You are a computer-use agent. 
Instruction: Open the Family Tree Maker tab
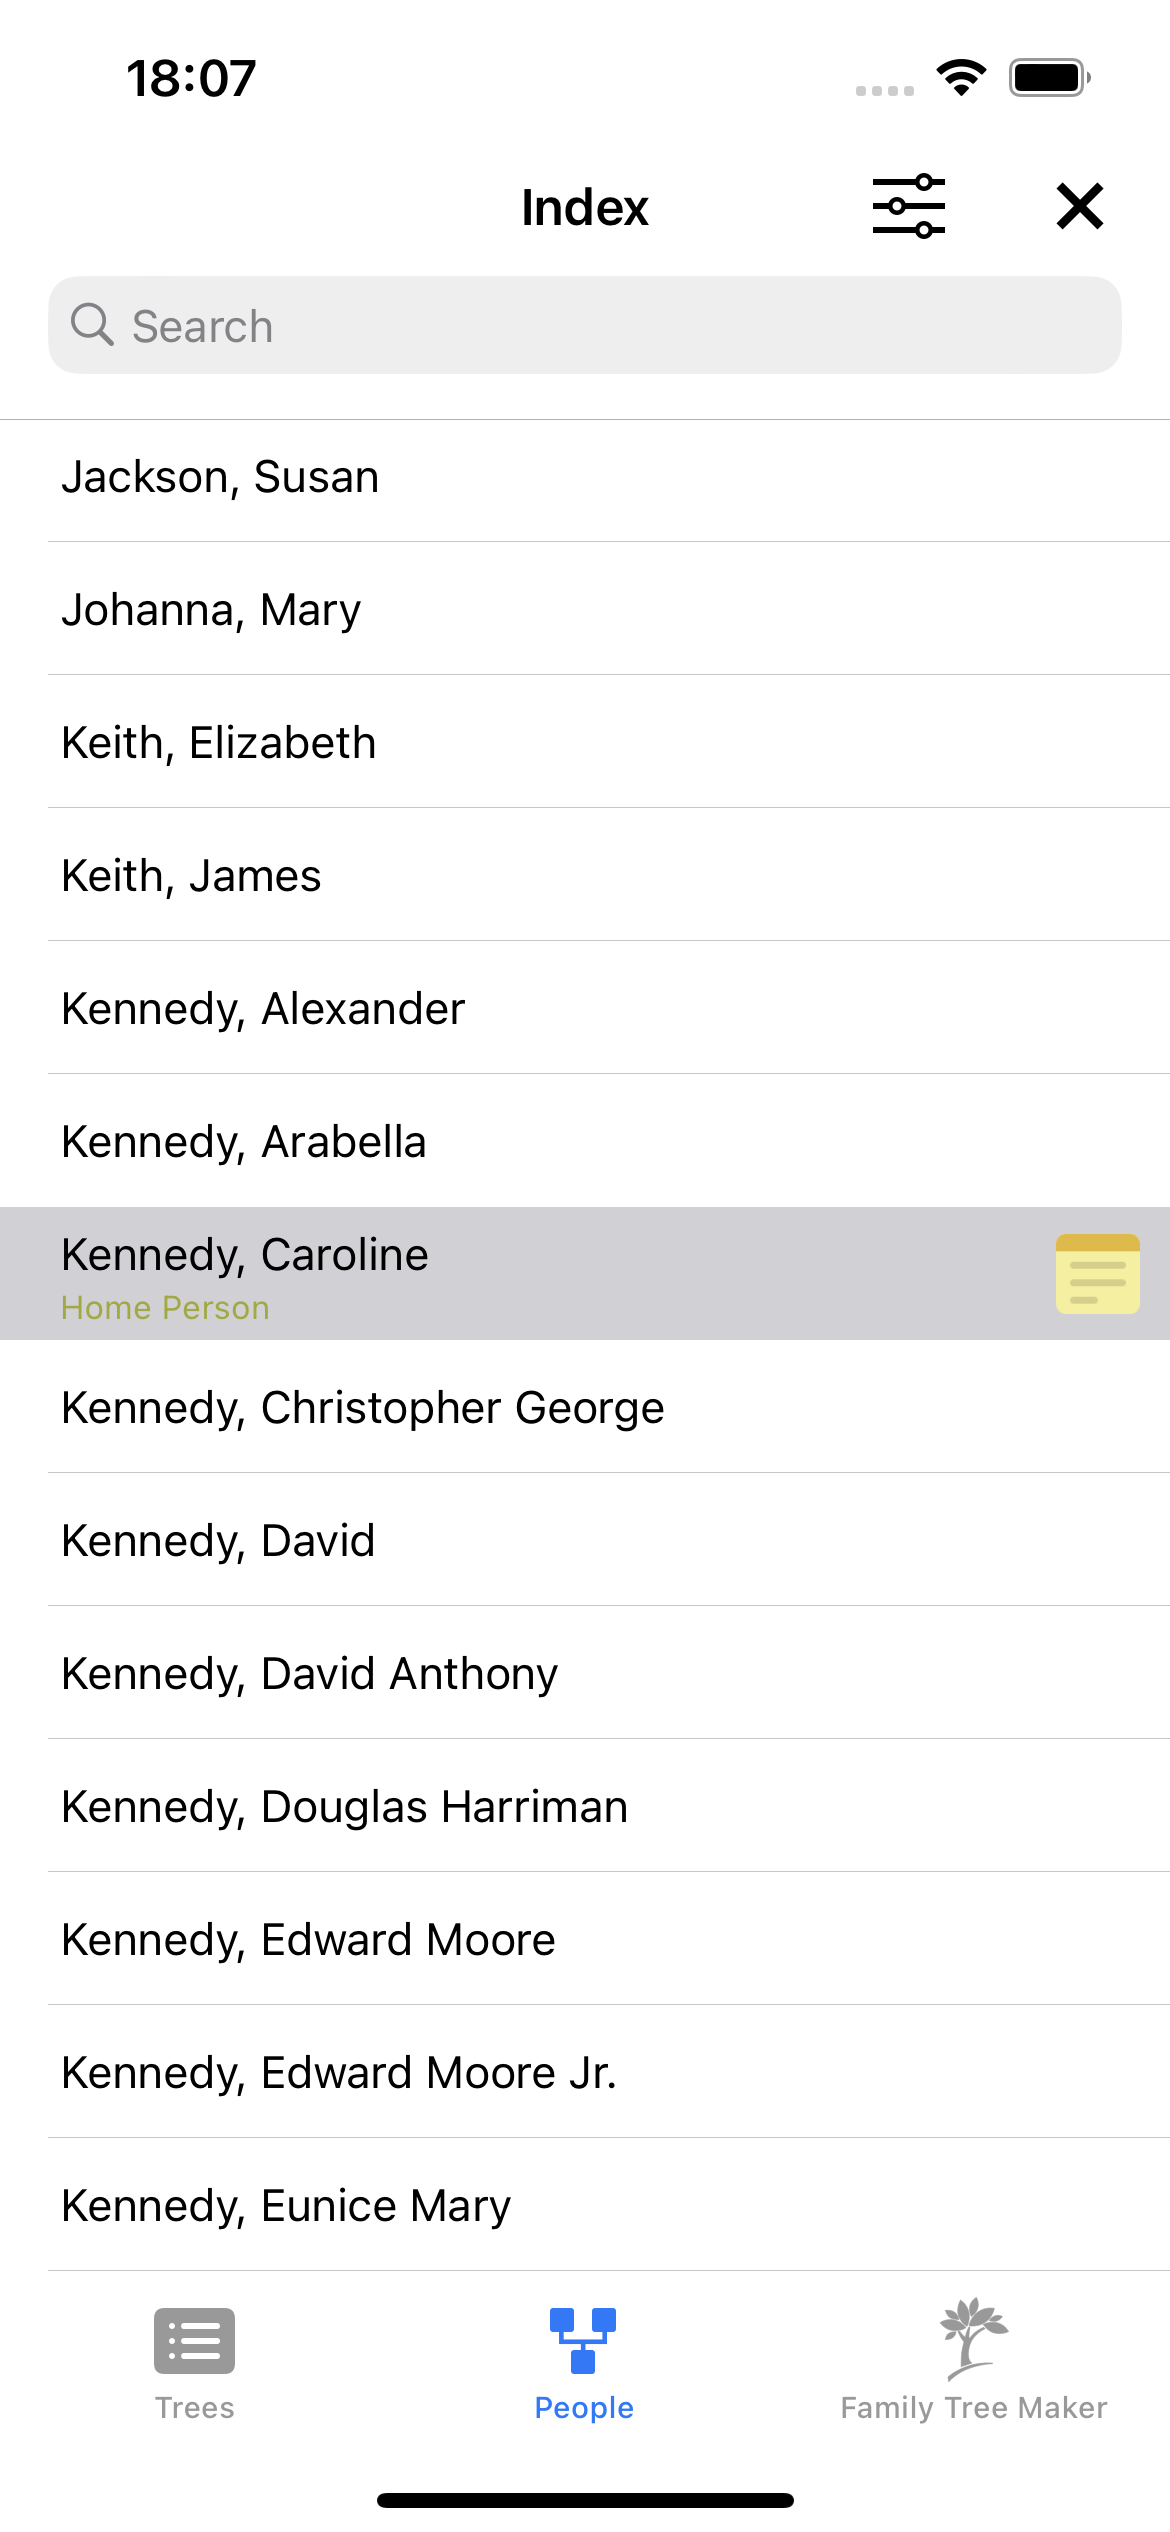pyautogui.click(x=973, y=2364)
